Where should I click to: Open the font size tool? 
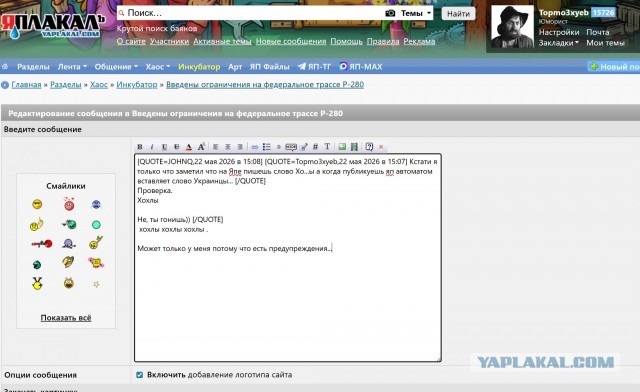tap(201, 147)
